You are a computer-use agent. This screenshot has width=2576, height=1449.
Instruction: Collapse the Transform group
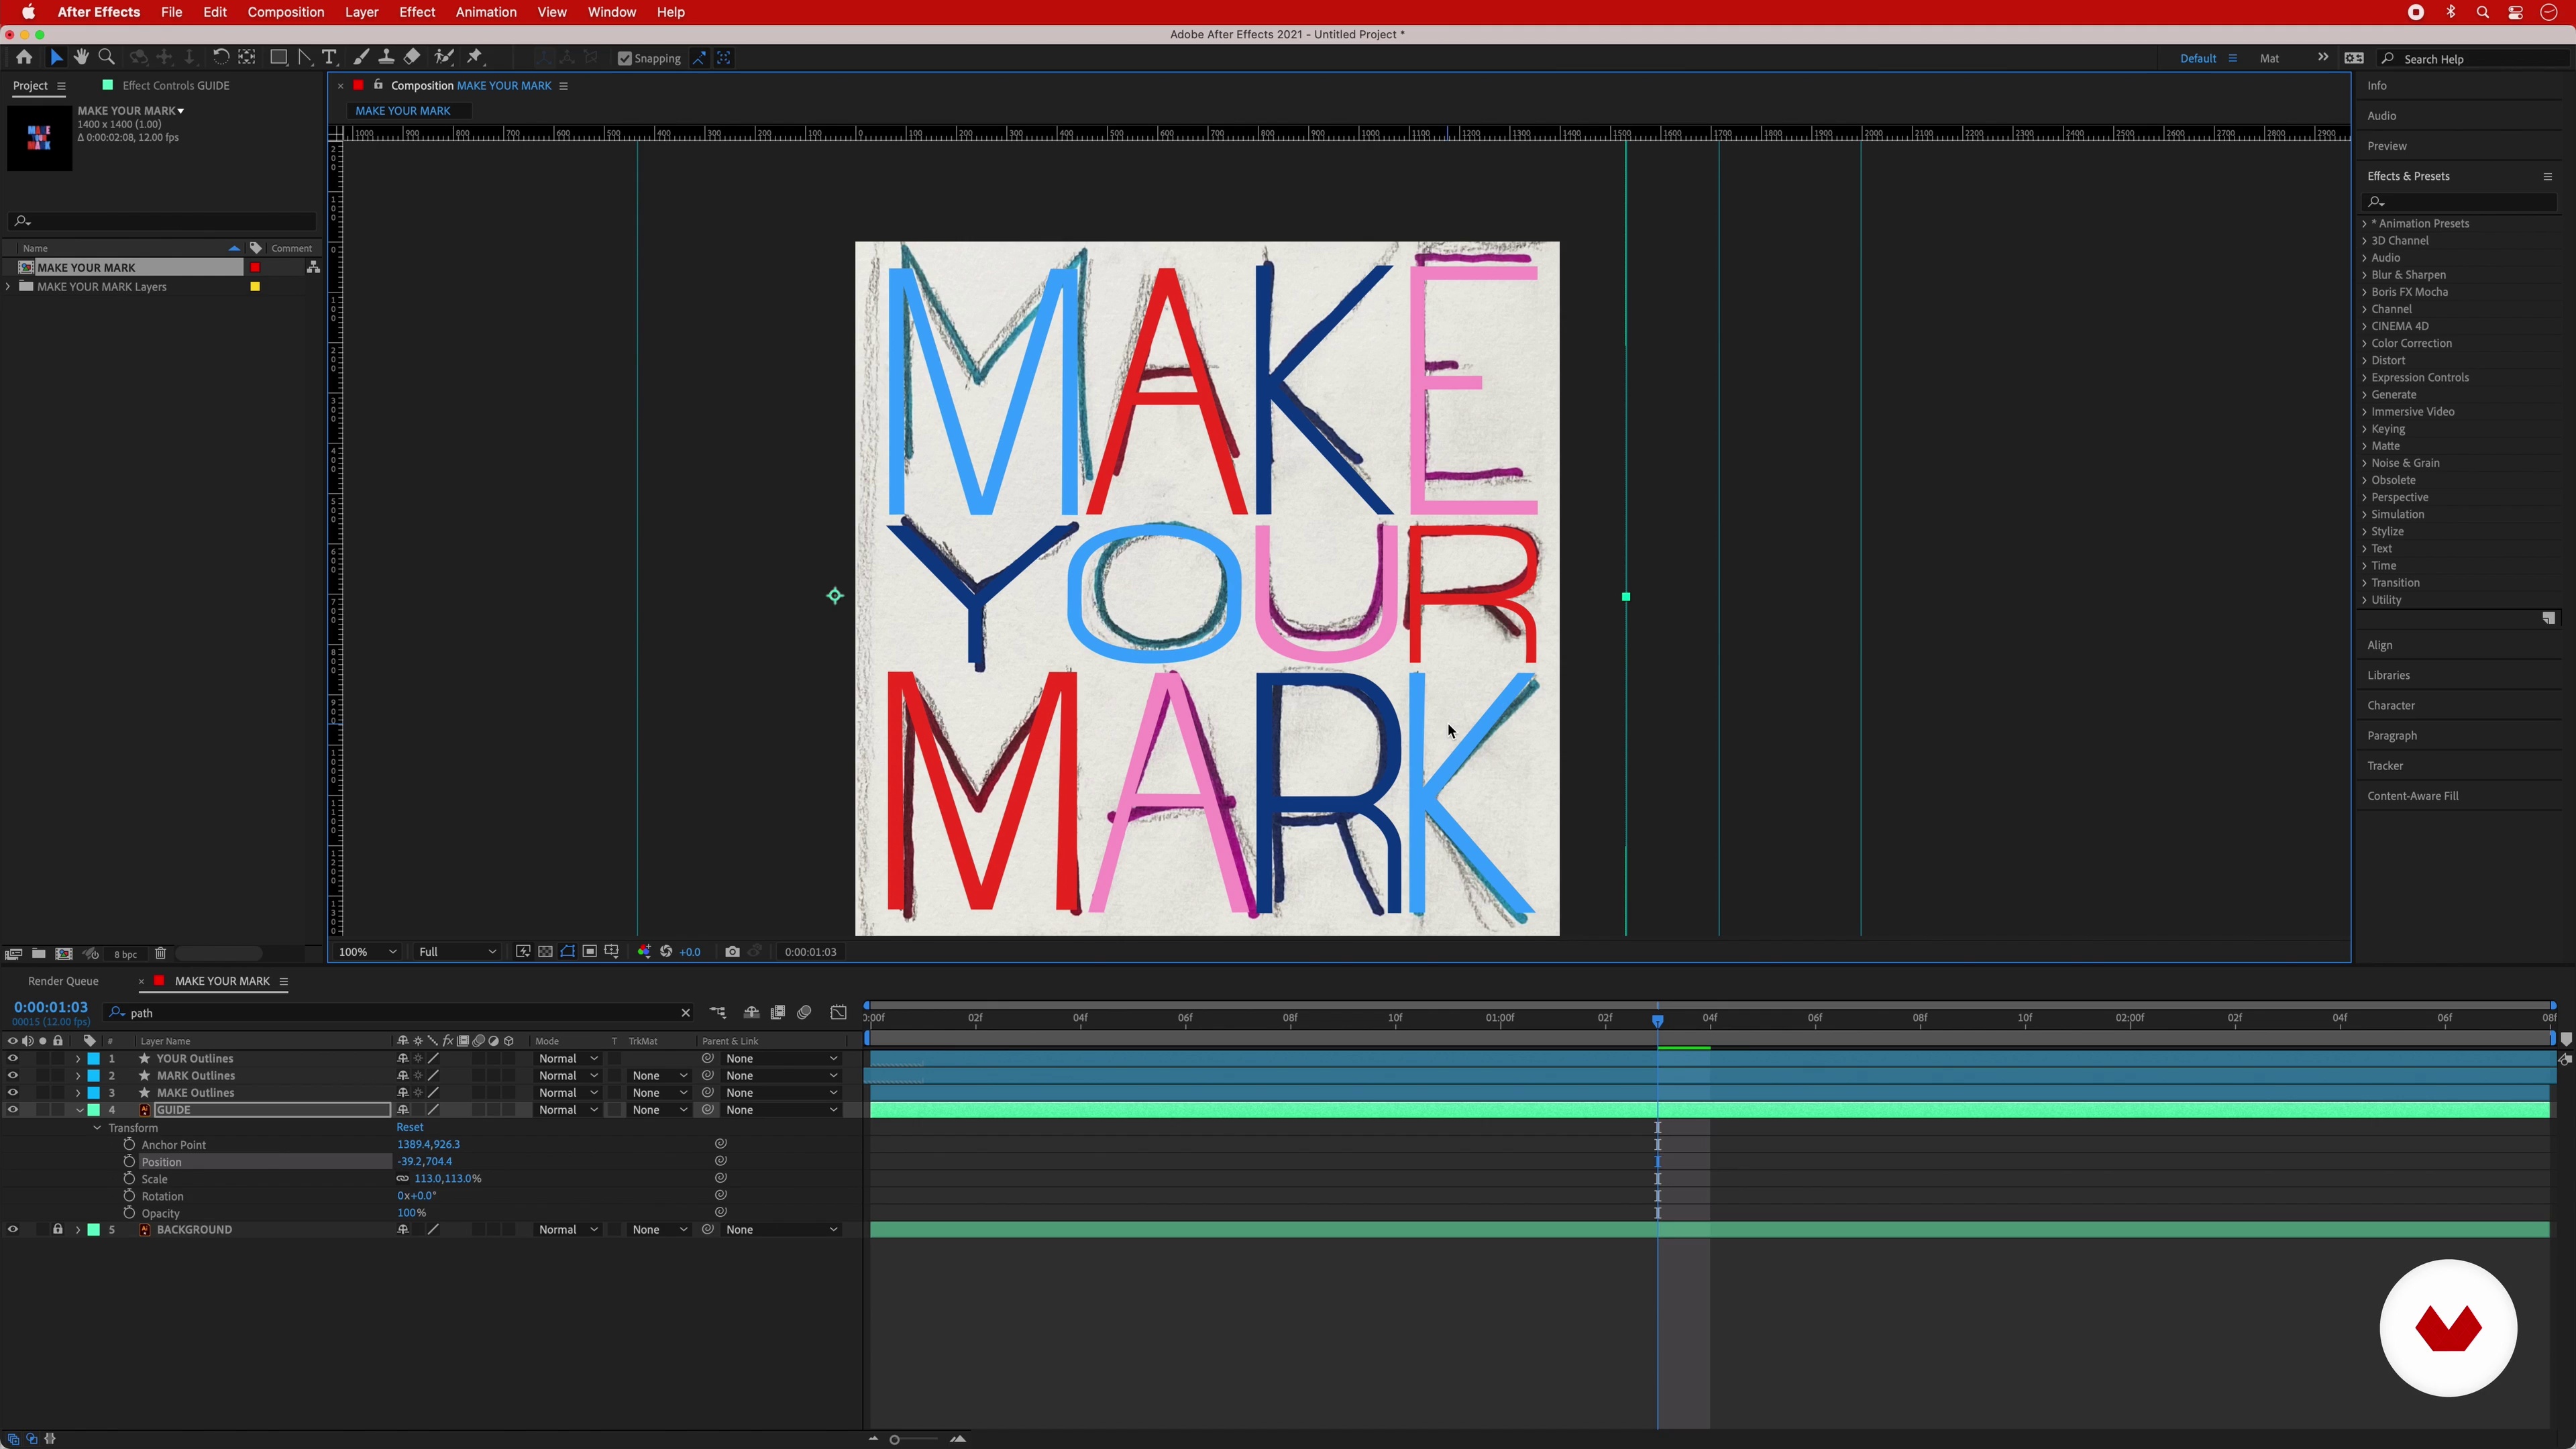pyautogui.click(x=97, y=1128)
